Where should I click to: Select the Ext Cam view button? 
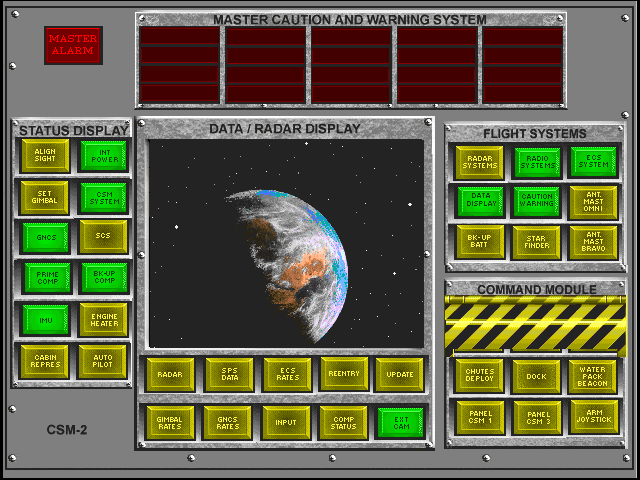tap(400, 422)
